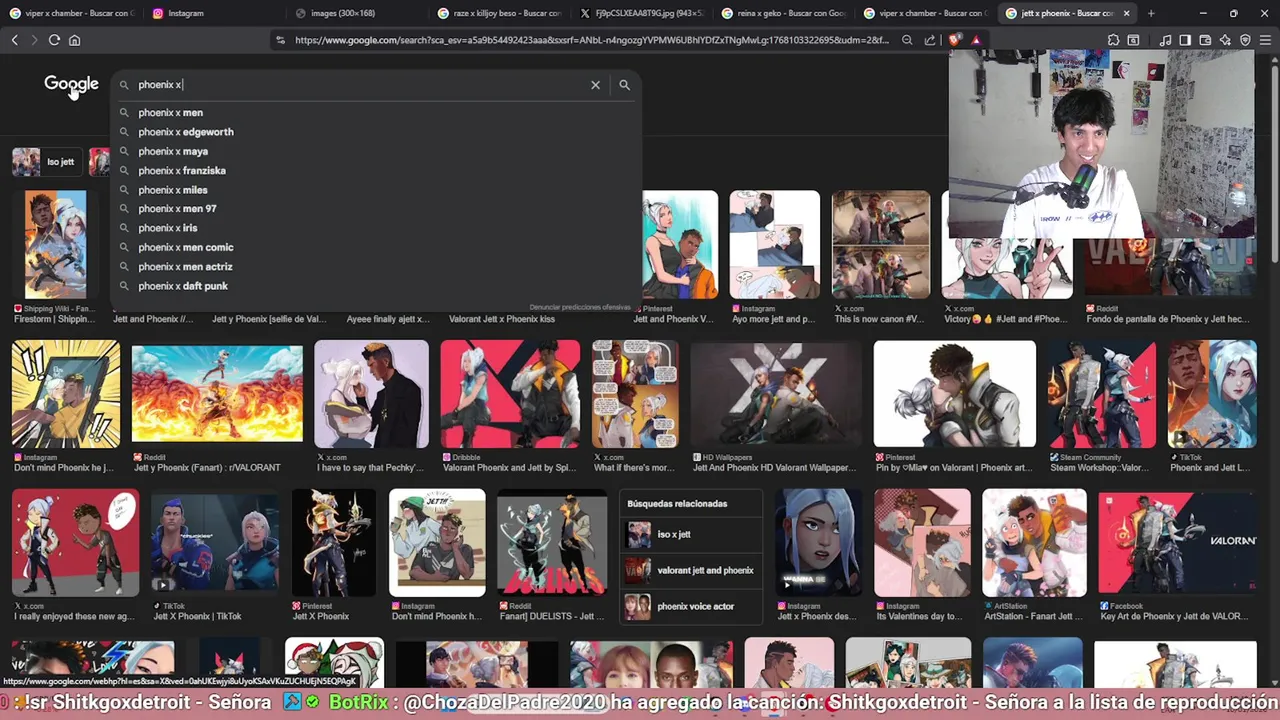The height and width of the screenshot is (720, 1280).
Task: Open Its Valentines day Instagram image
Action: tap(922, 542)
